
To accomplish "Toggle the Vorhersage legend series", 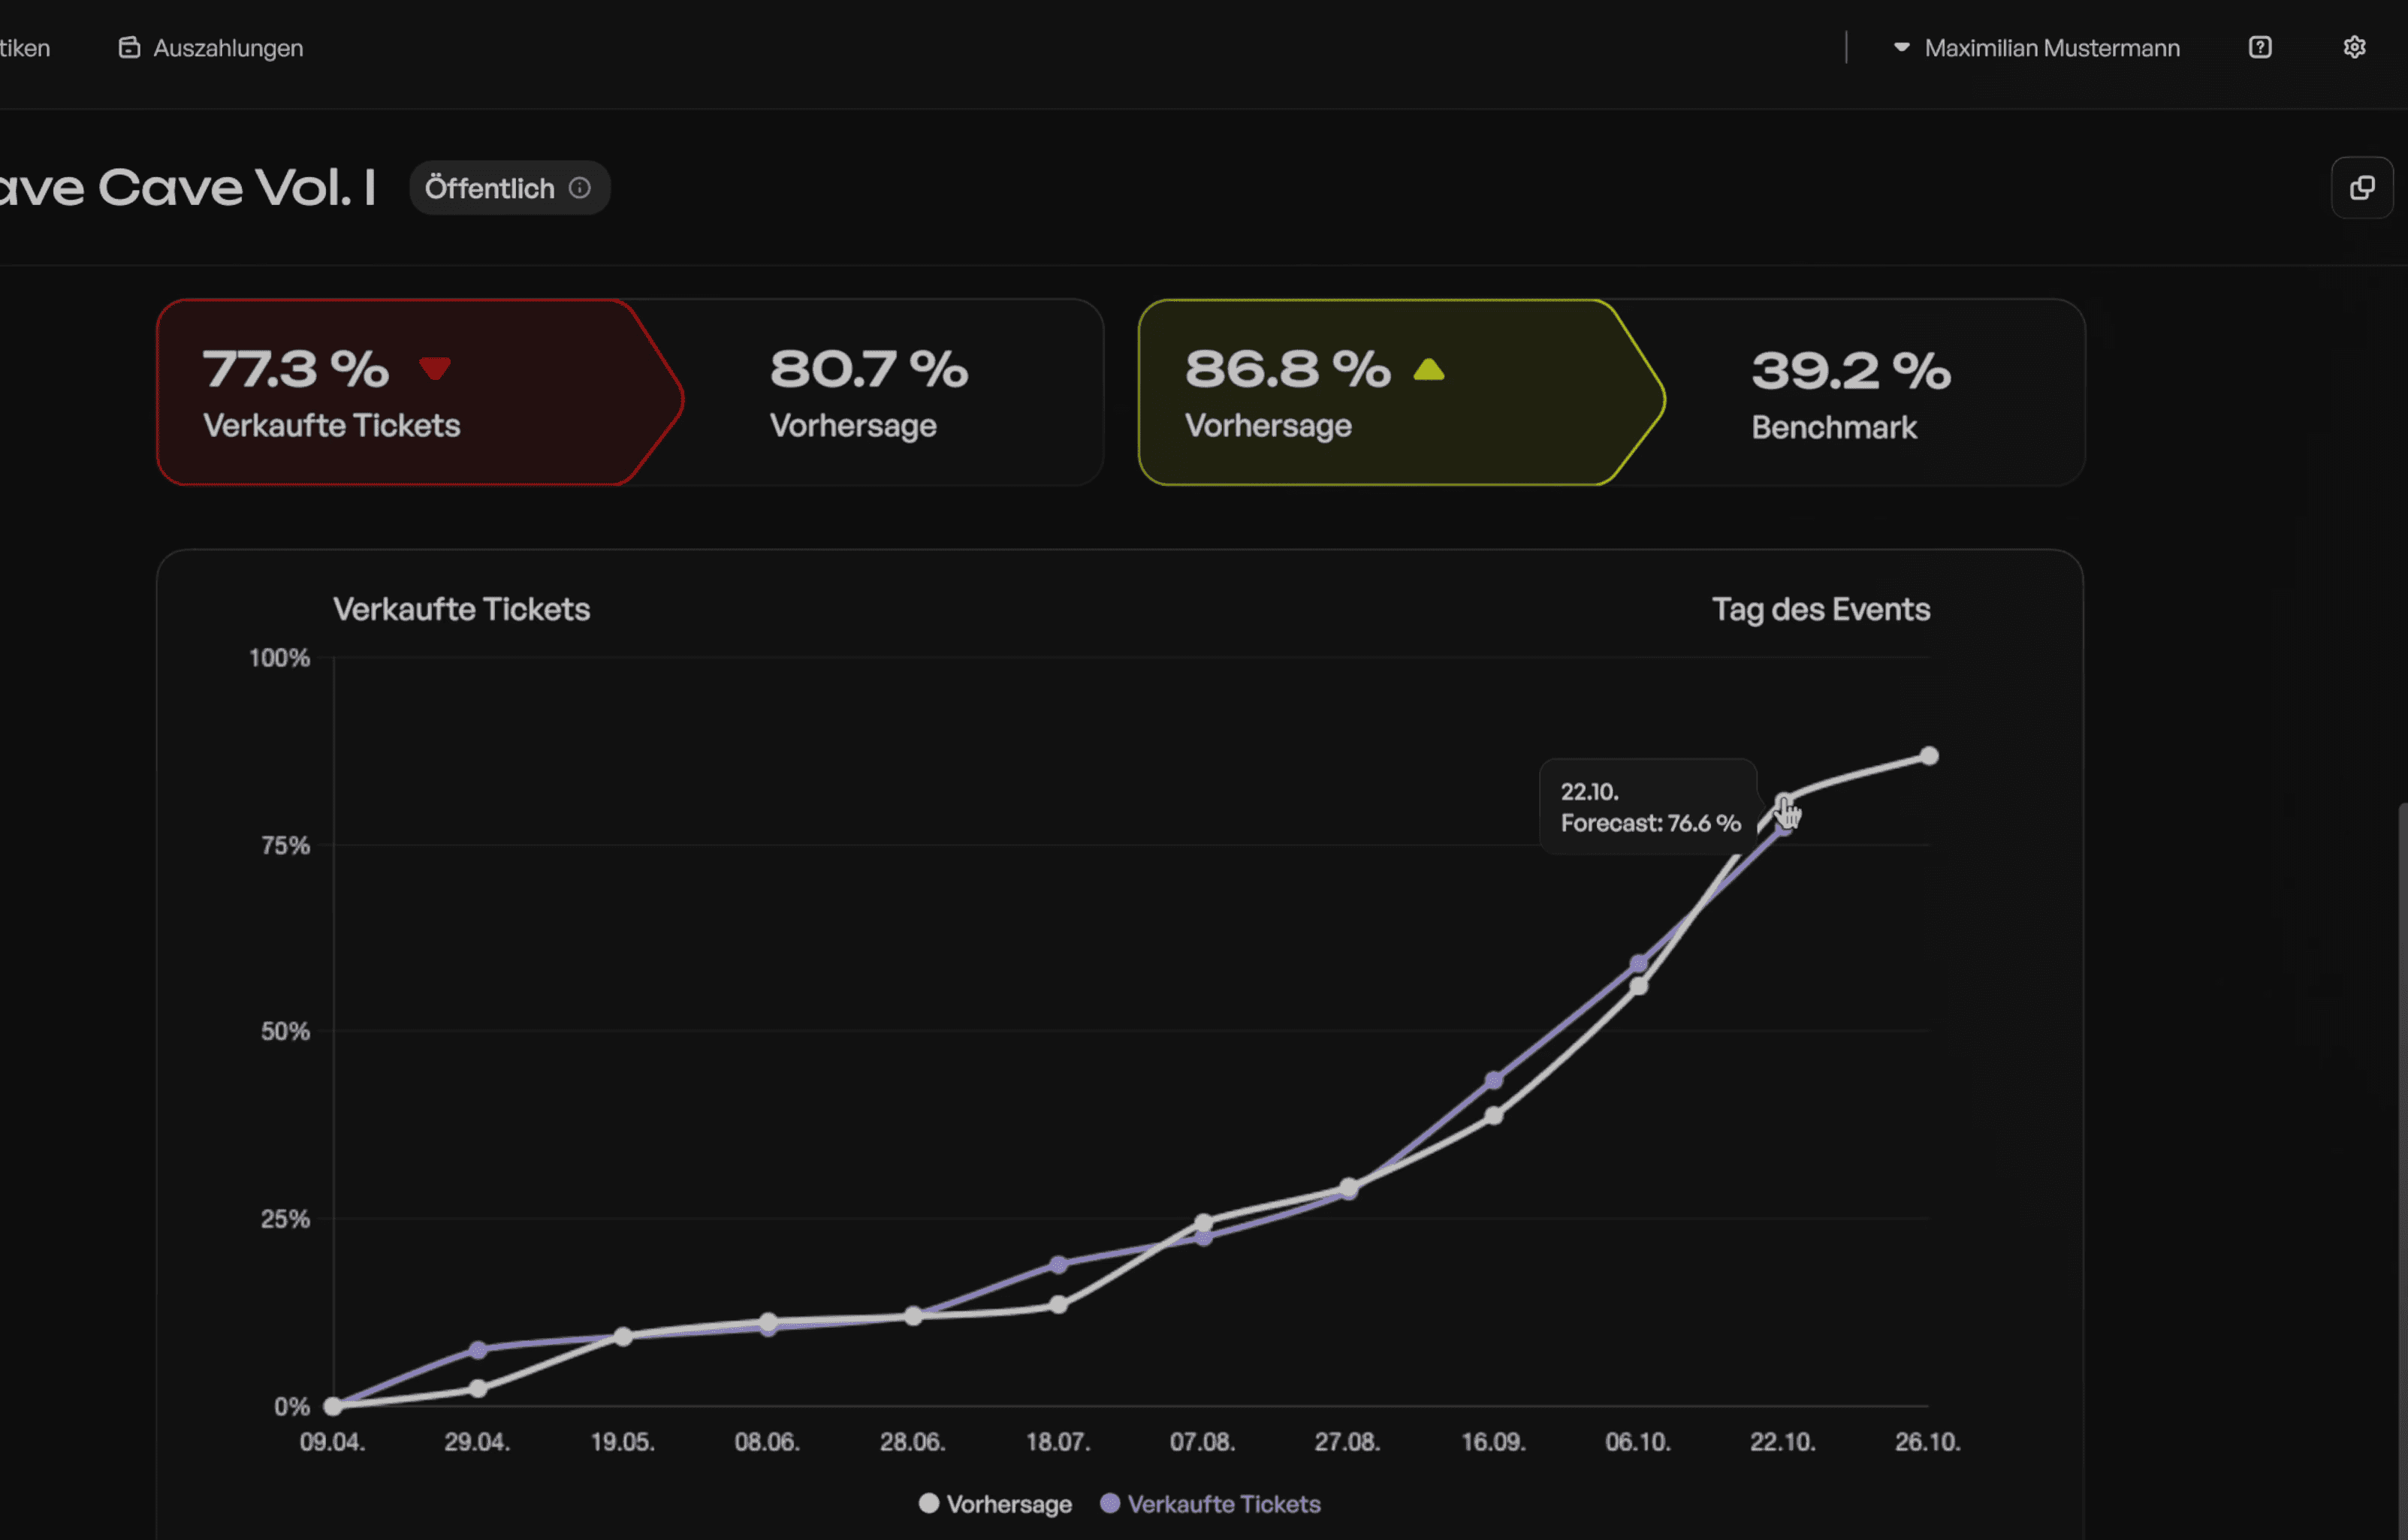I will [x=995, y=1504].
